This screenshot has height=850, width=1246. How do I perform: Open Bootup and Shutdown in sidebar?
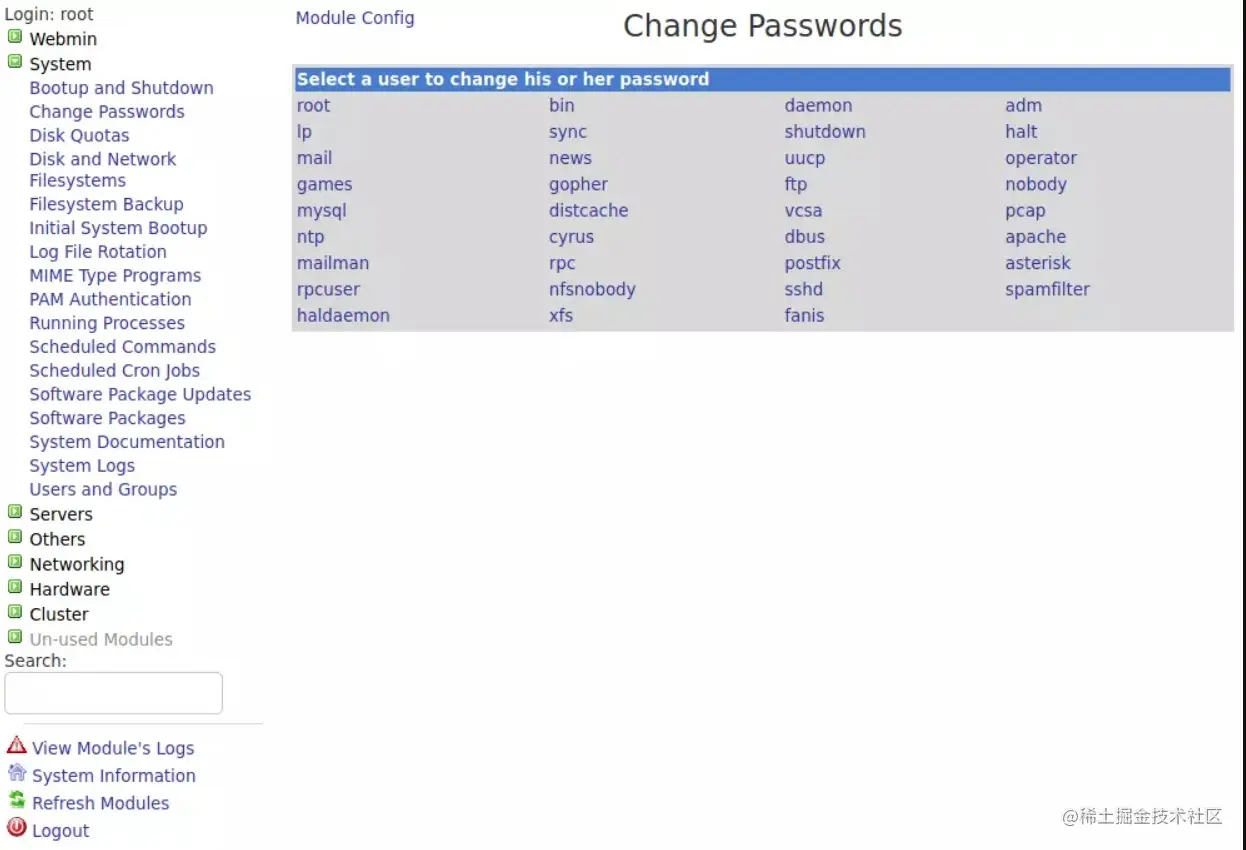click(121, 88)
